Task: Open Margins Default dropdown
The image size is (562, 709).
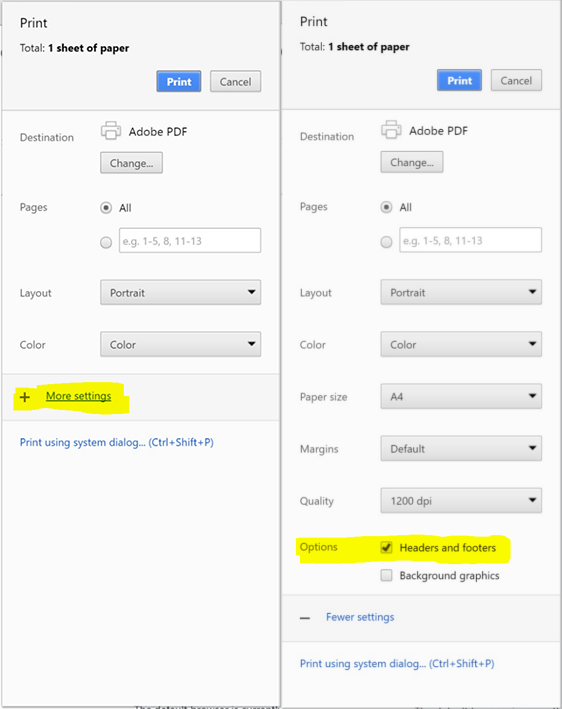Action: click(x=461, y=449)
